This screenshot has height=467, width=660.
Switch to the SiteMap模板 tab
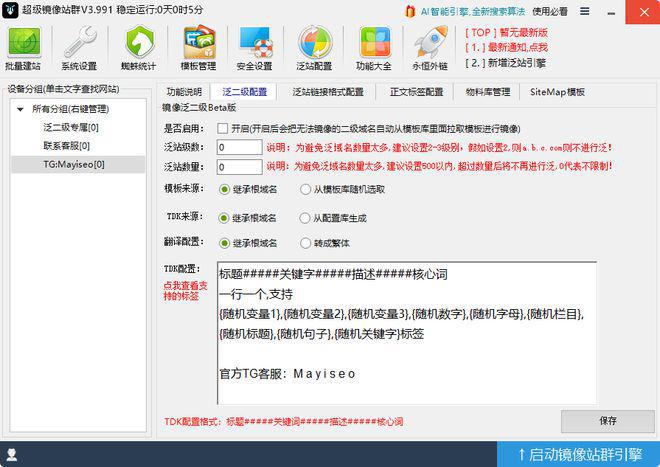click(557, 92)
